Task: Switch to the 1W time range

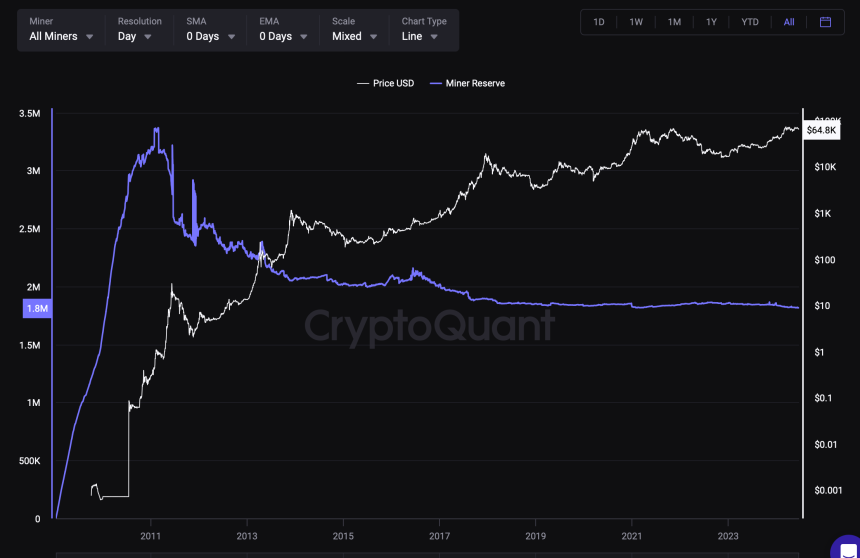Action: (x=636, y=22)
